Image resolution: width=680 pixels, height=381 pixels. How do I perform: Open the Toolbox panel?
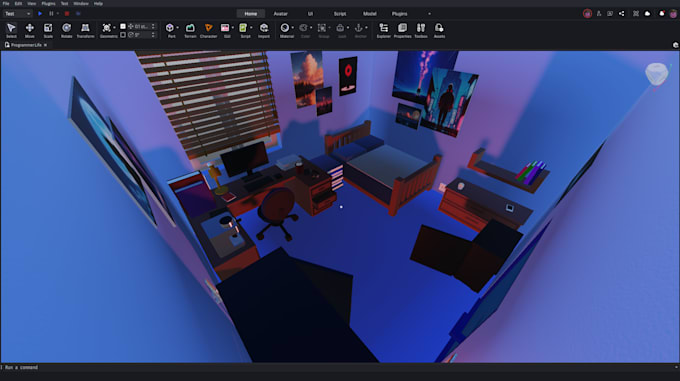pos(421,30)
